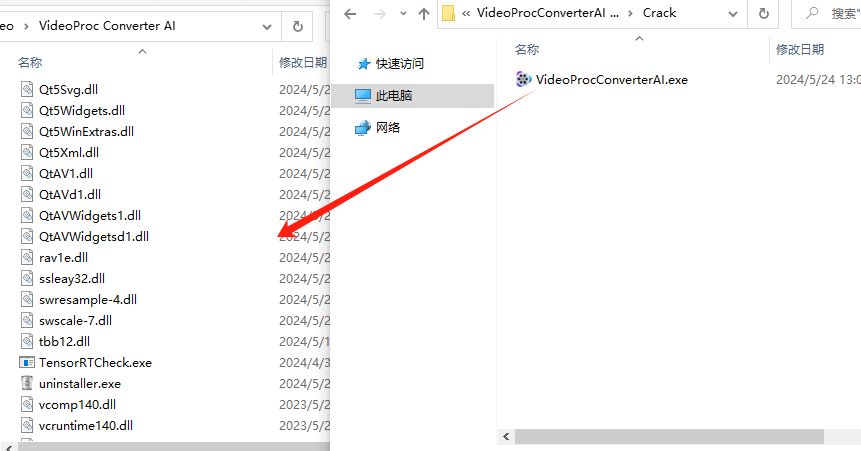Click the Network icon in navigation pane
The image size is (861, 451).
click(x=363, y=128)
